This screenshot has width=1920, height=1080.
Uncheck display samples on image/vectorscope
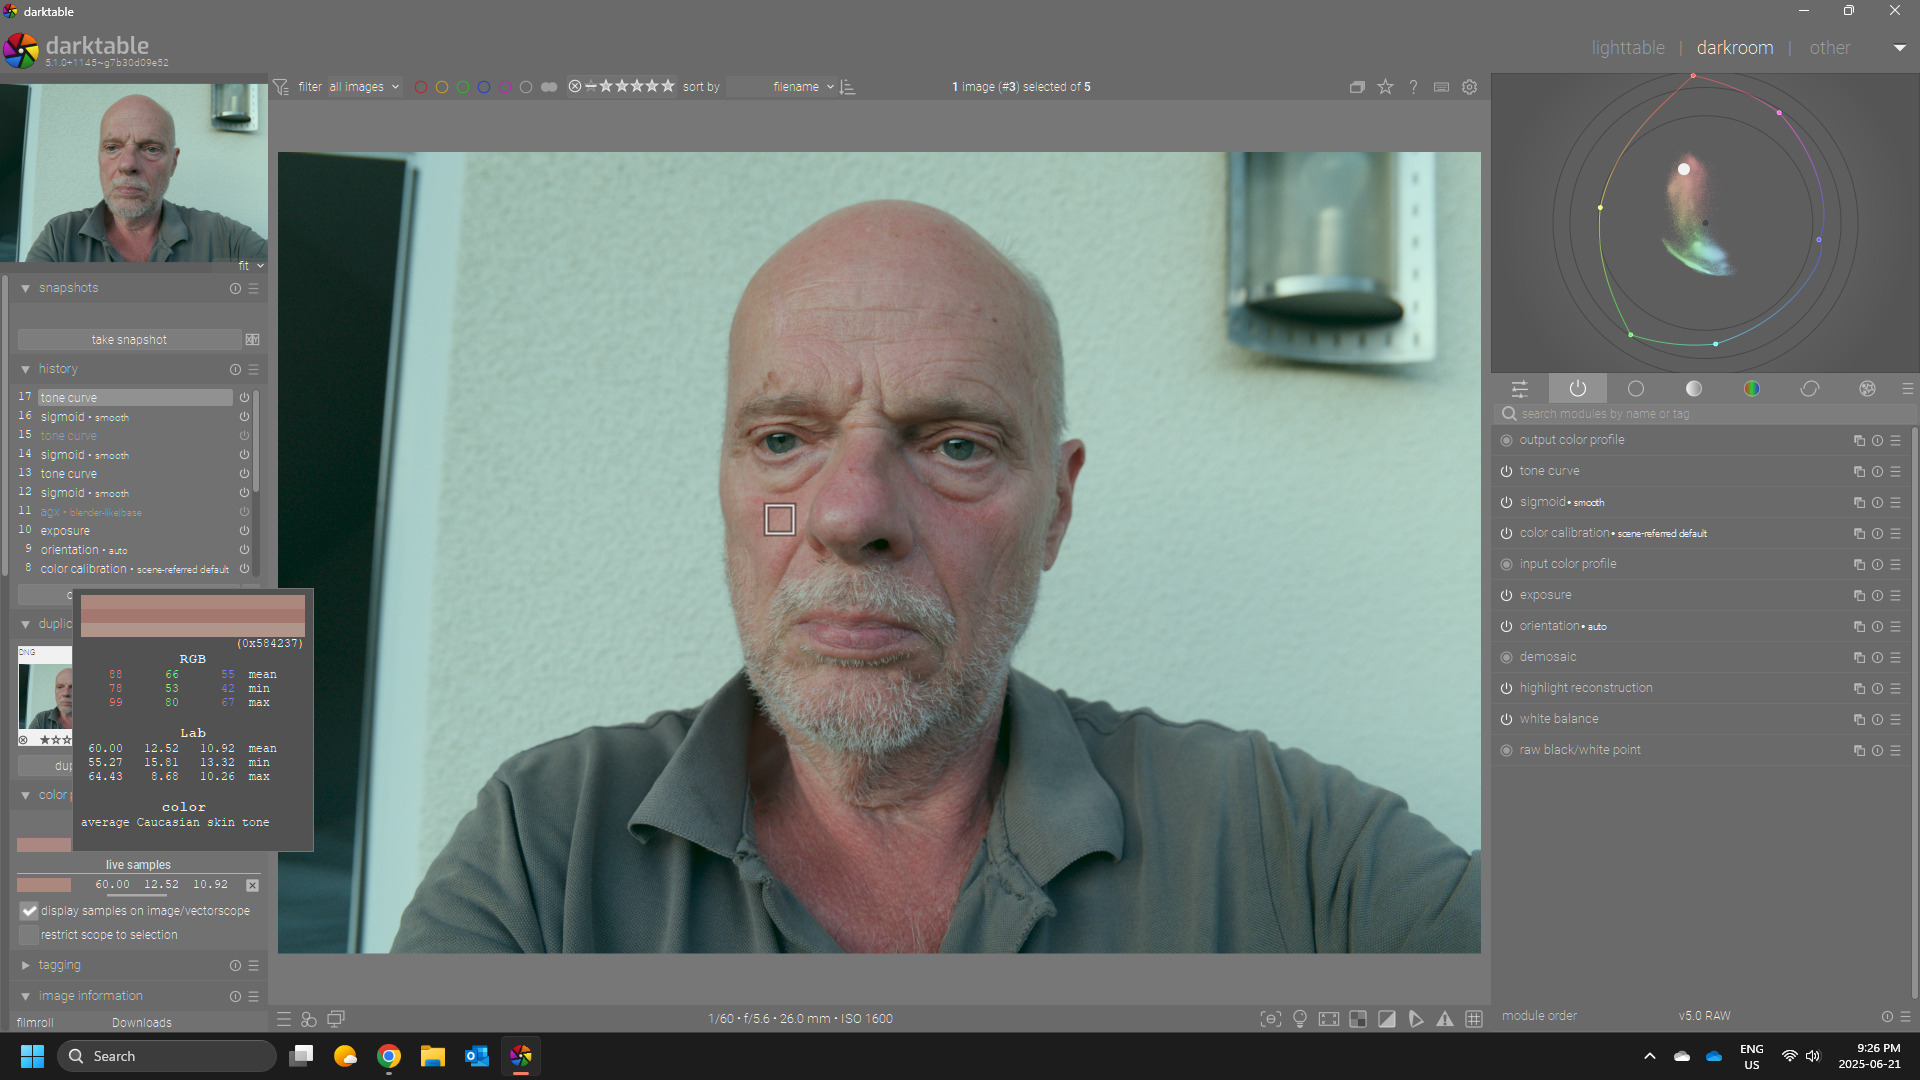tap(29, 911)
